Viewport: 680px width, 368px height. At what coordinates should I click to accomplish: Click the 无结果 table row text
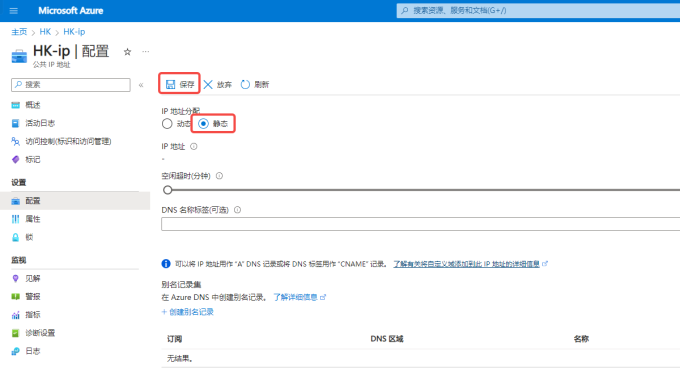coord(180,359)
